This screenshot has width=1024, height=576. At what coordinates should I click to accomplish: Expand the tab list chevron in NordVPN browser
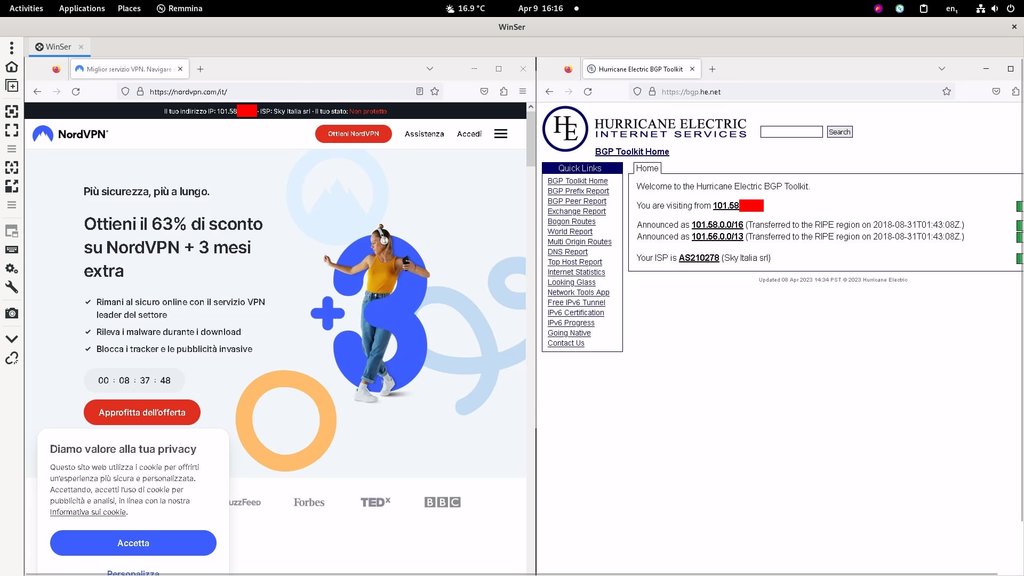tap(429, 69)
